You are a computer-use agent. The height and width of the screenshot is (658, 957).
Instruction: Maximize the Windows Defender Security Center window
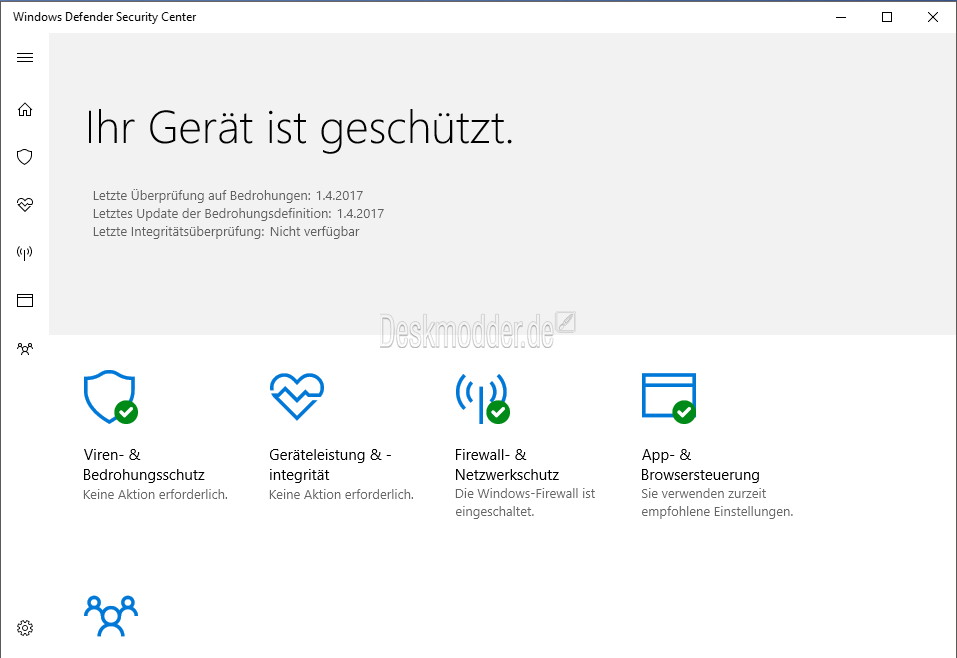coord(887,17)
